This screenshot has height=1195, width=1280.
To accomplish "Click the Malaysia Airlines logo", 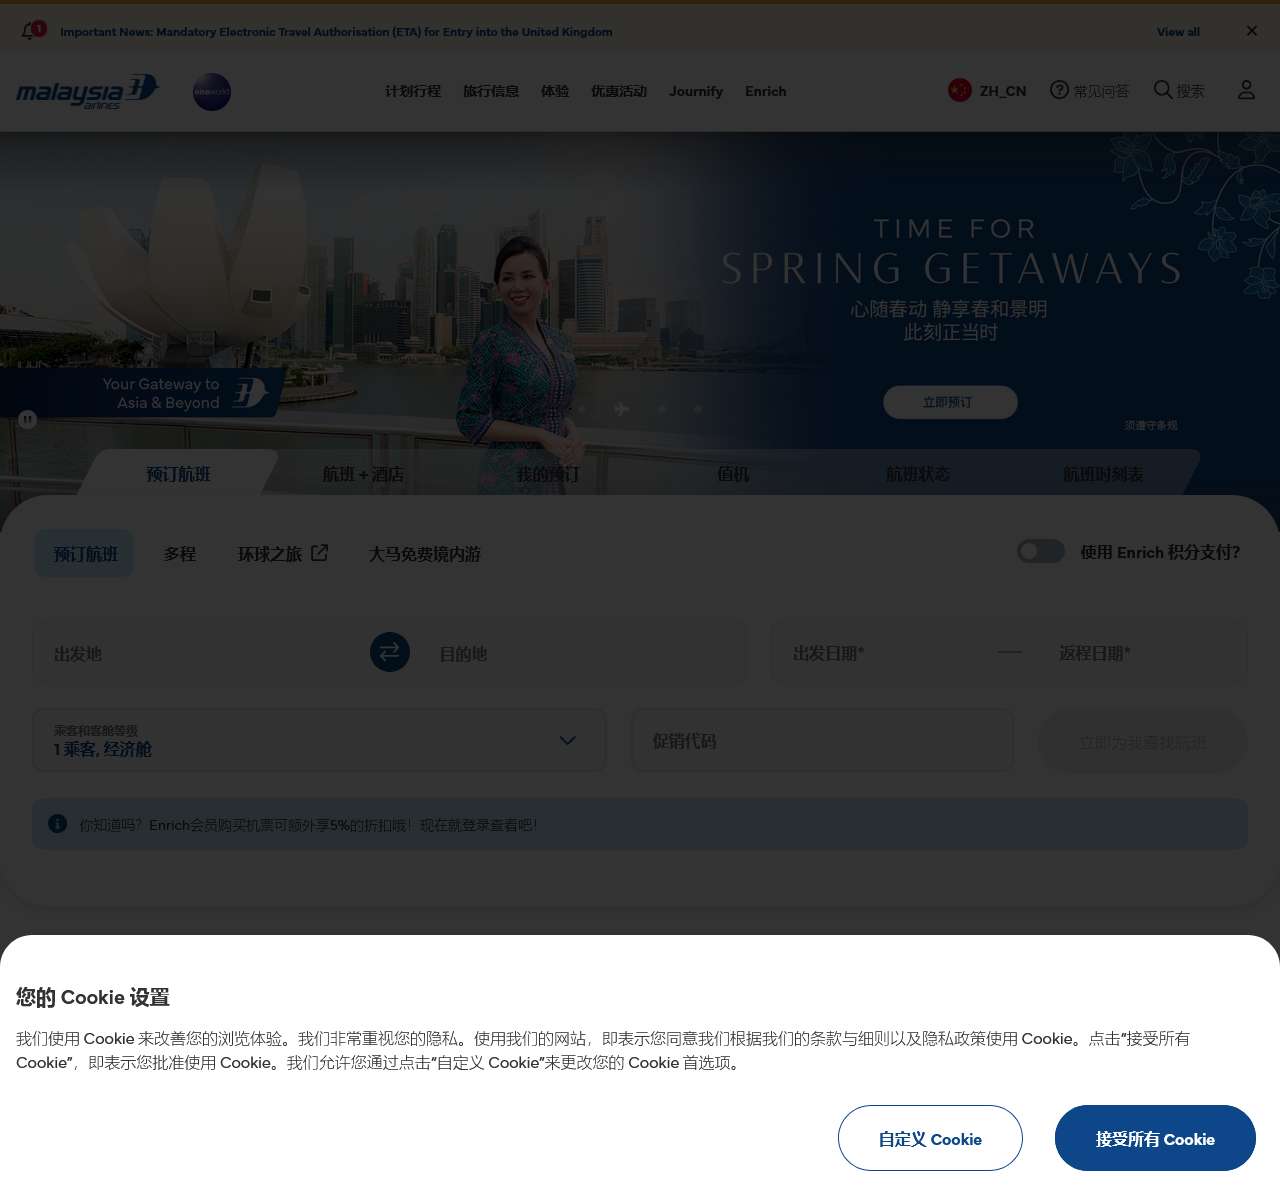I will point(87,91).
